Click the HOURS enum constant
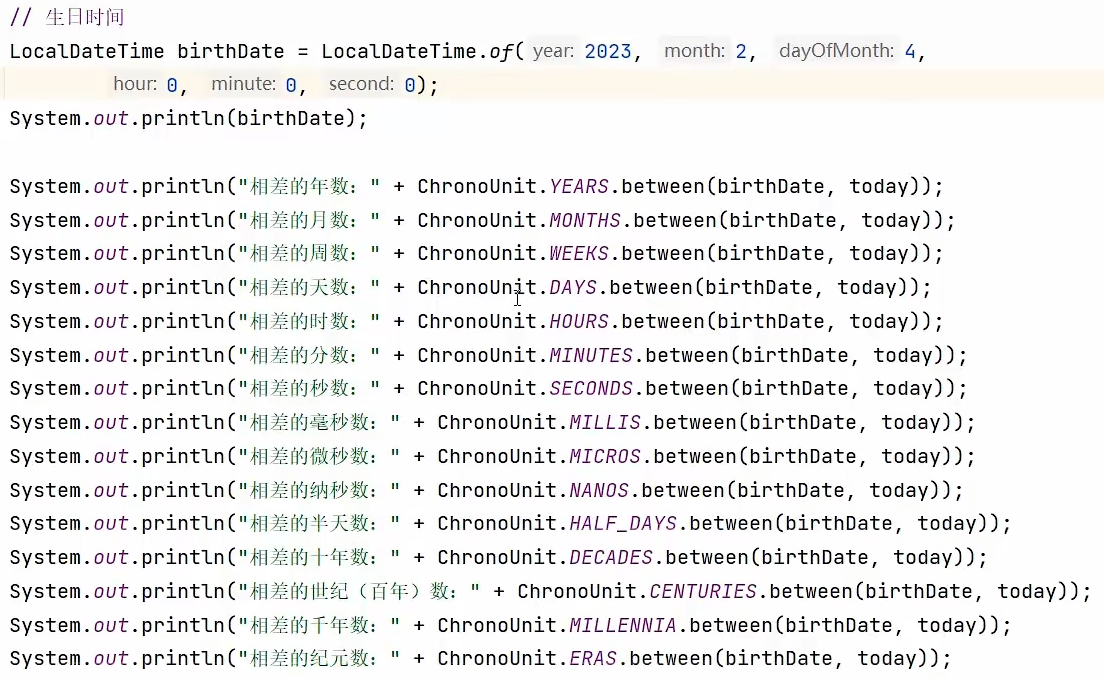1104x679 pixels. pyautogui.click(x=579, y=322)
